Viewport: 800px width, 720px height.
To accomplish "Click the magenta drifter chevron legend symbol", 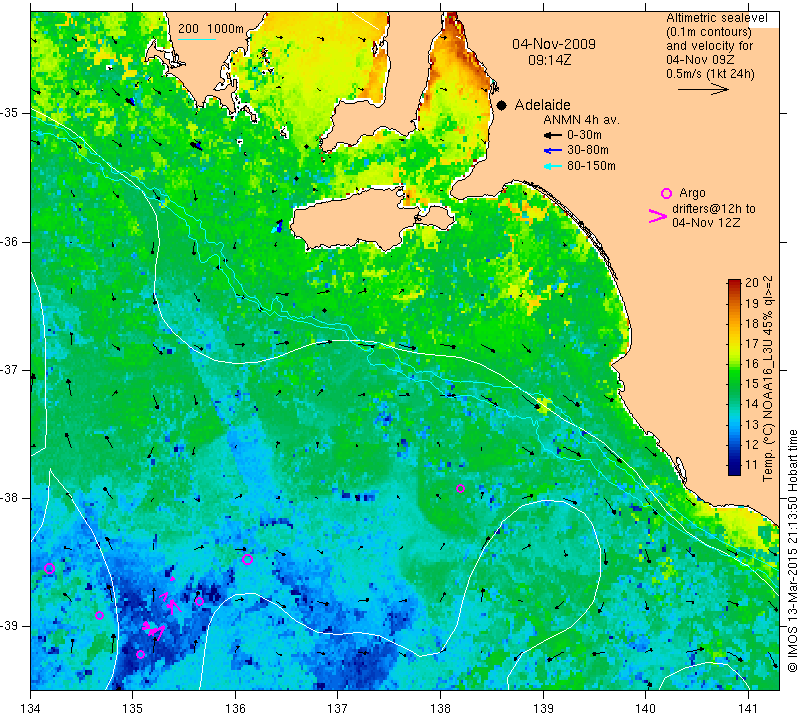I will [x=658, y=216].
